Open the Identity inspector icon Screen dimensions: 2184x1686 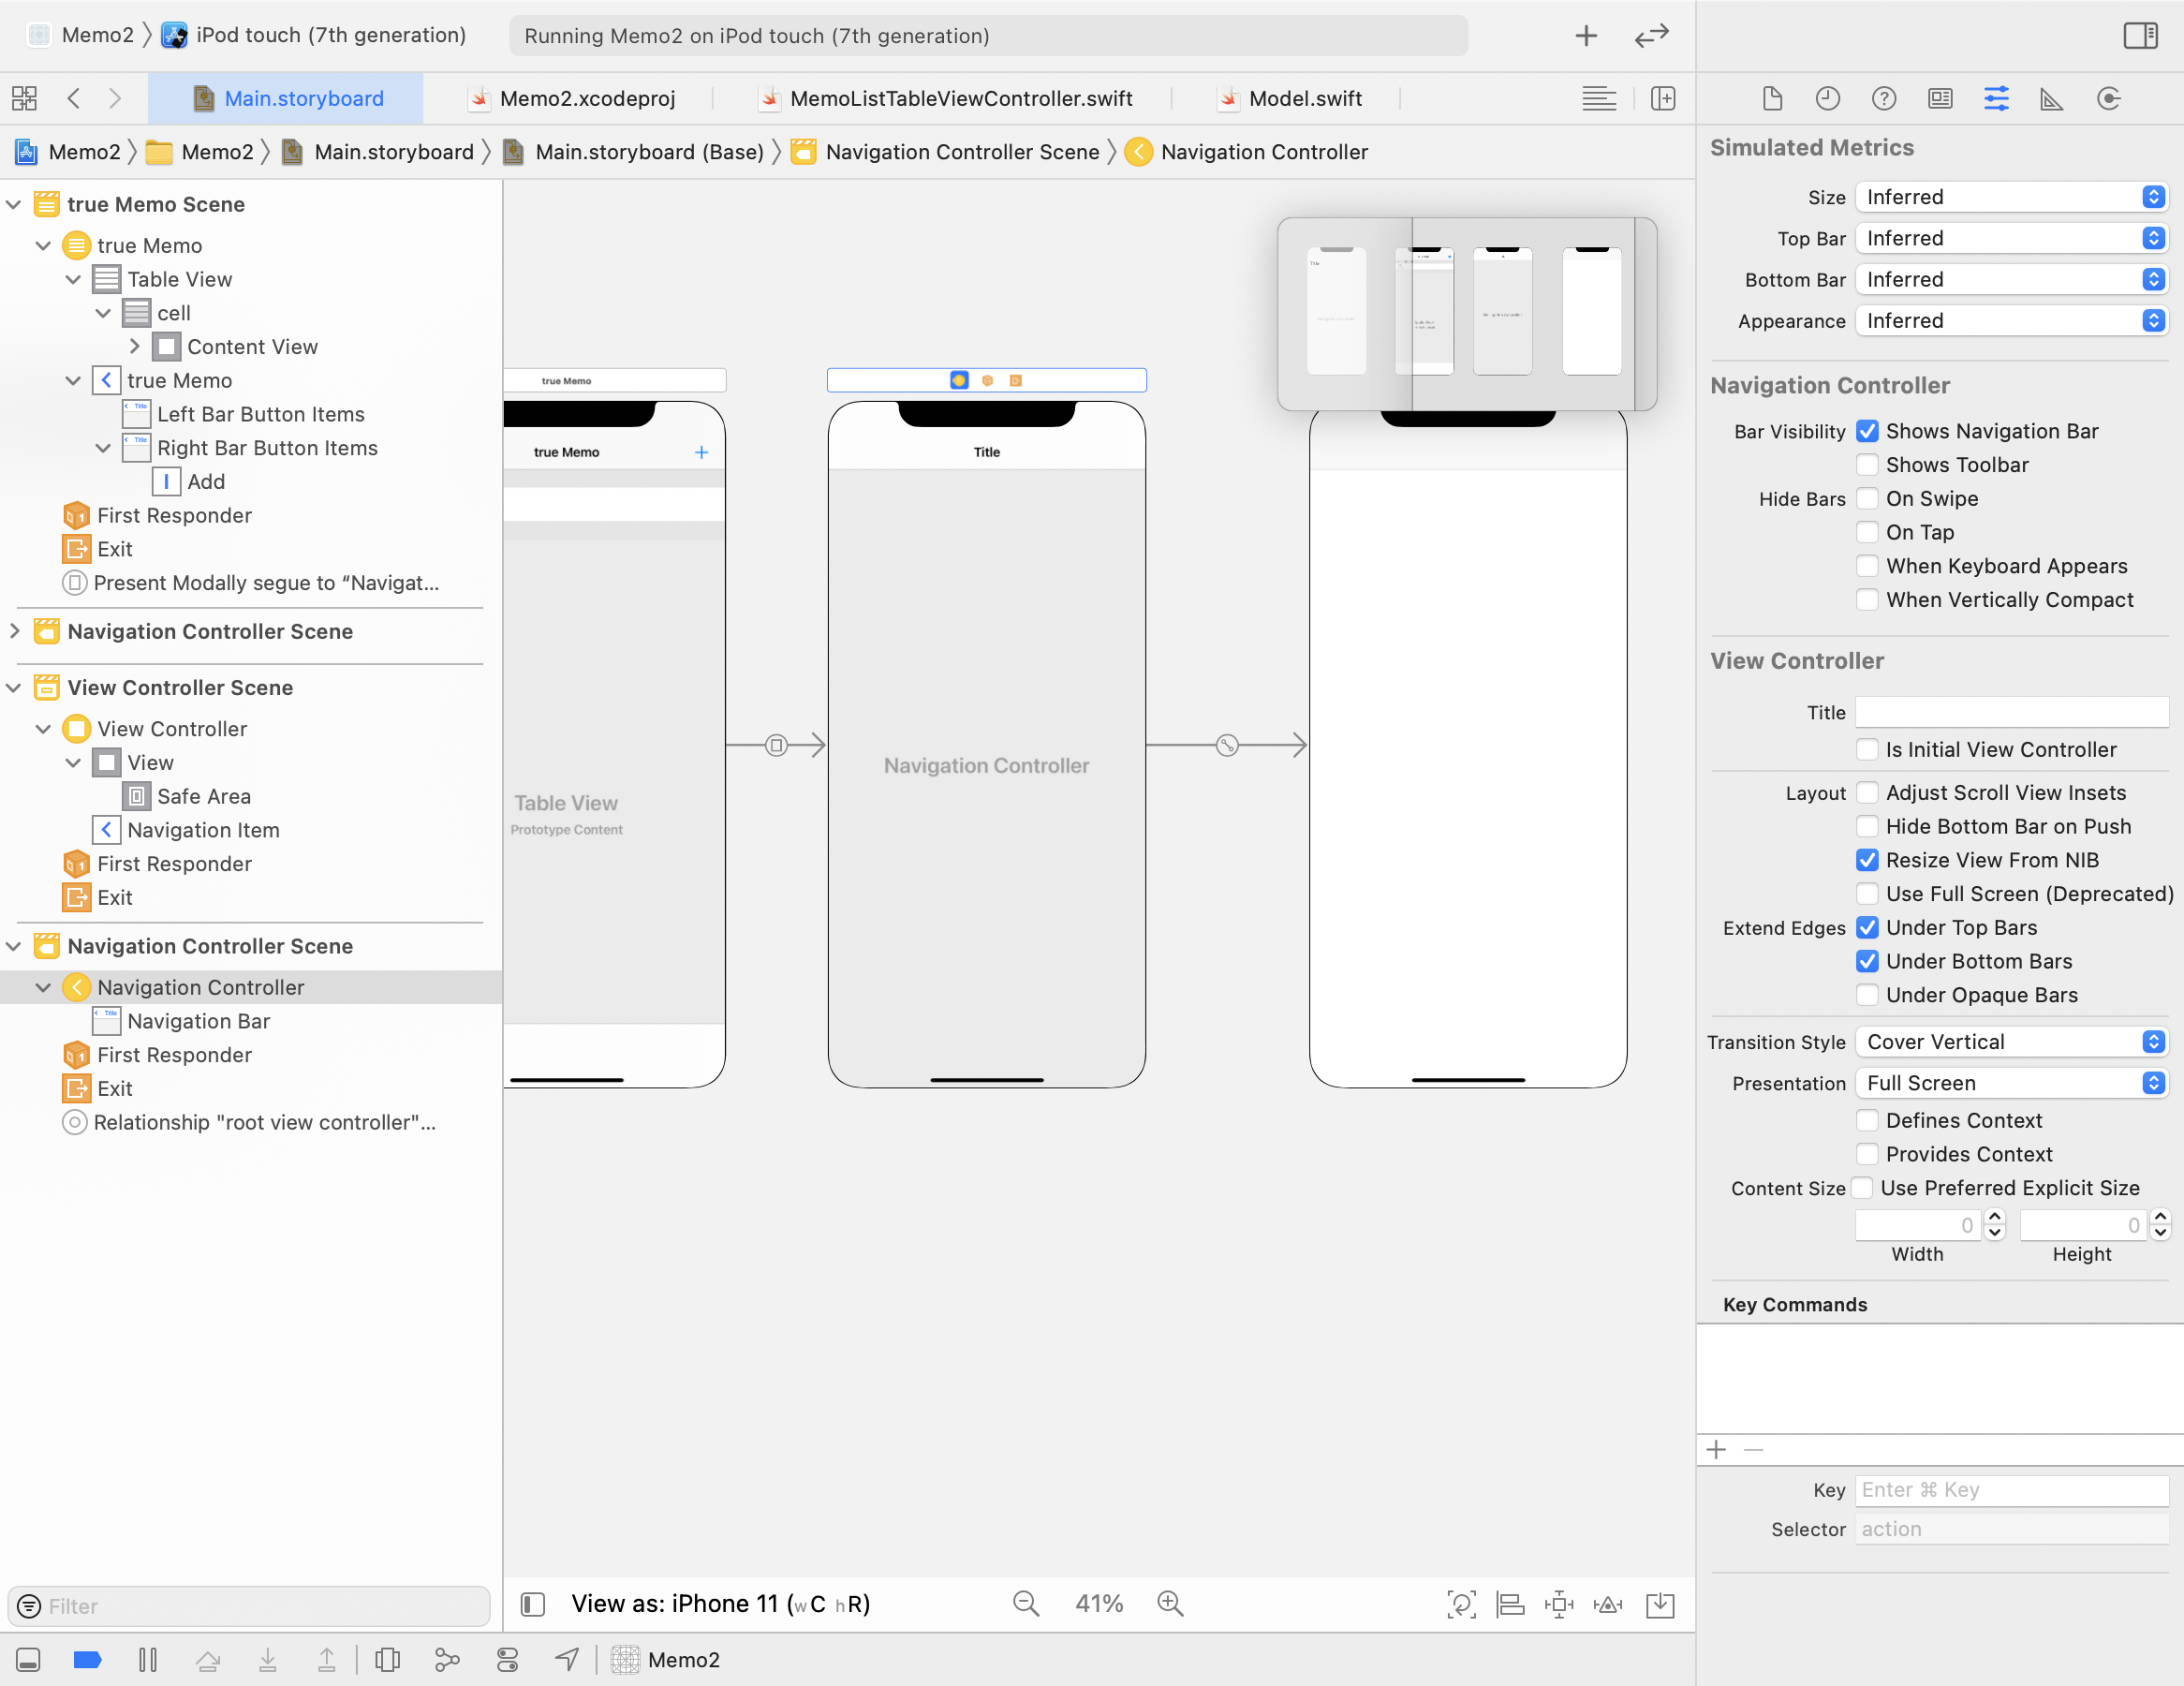[1939, 98]
